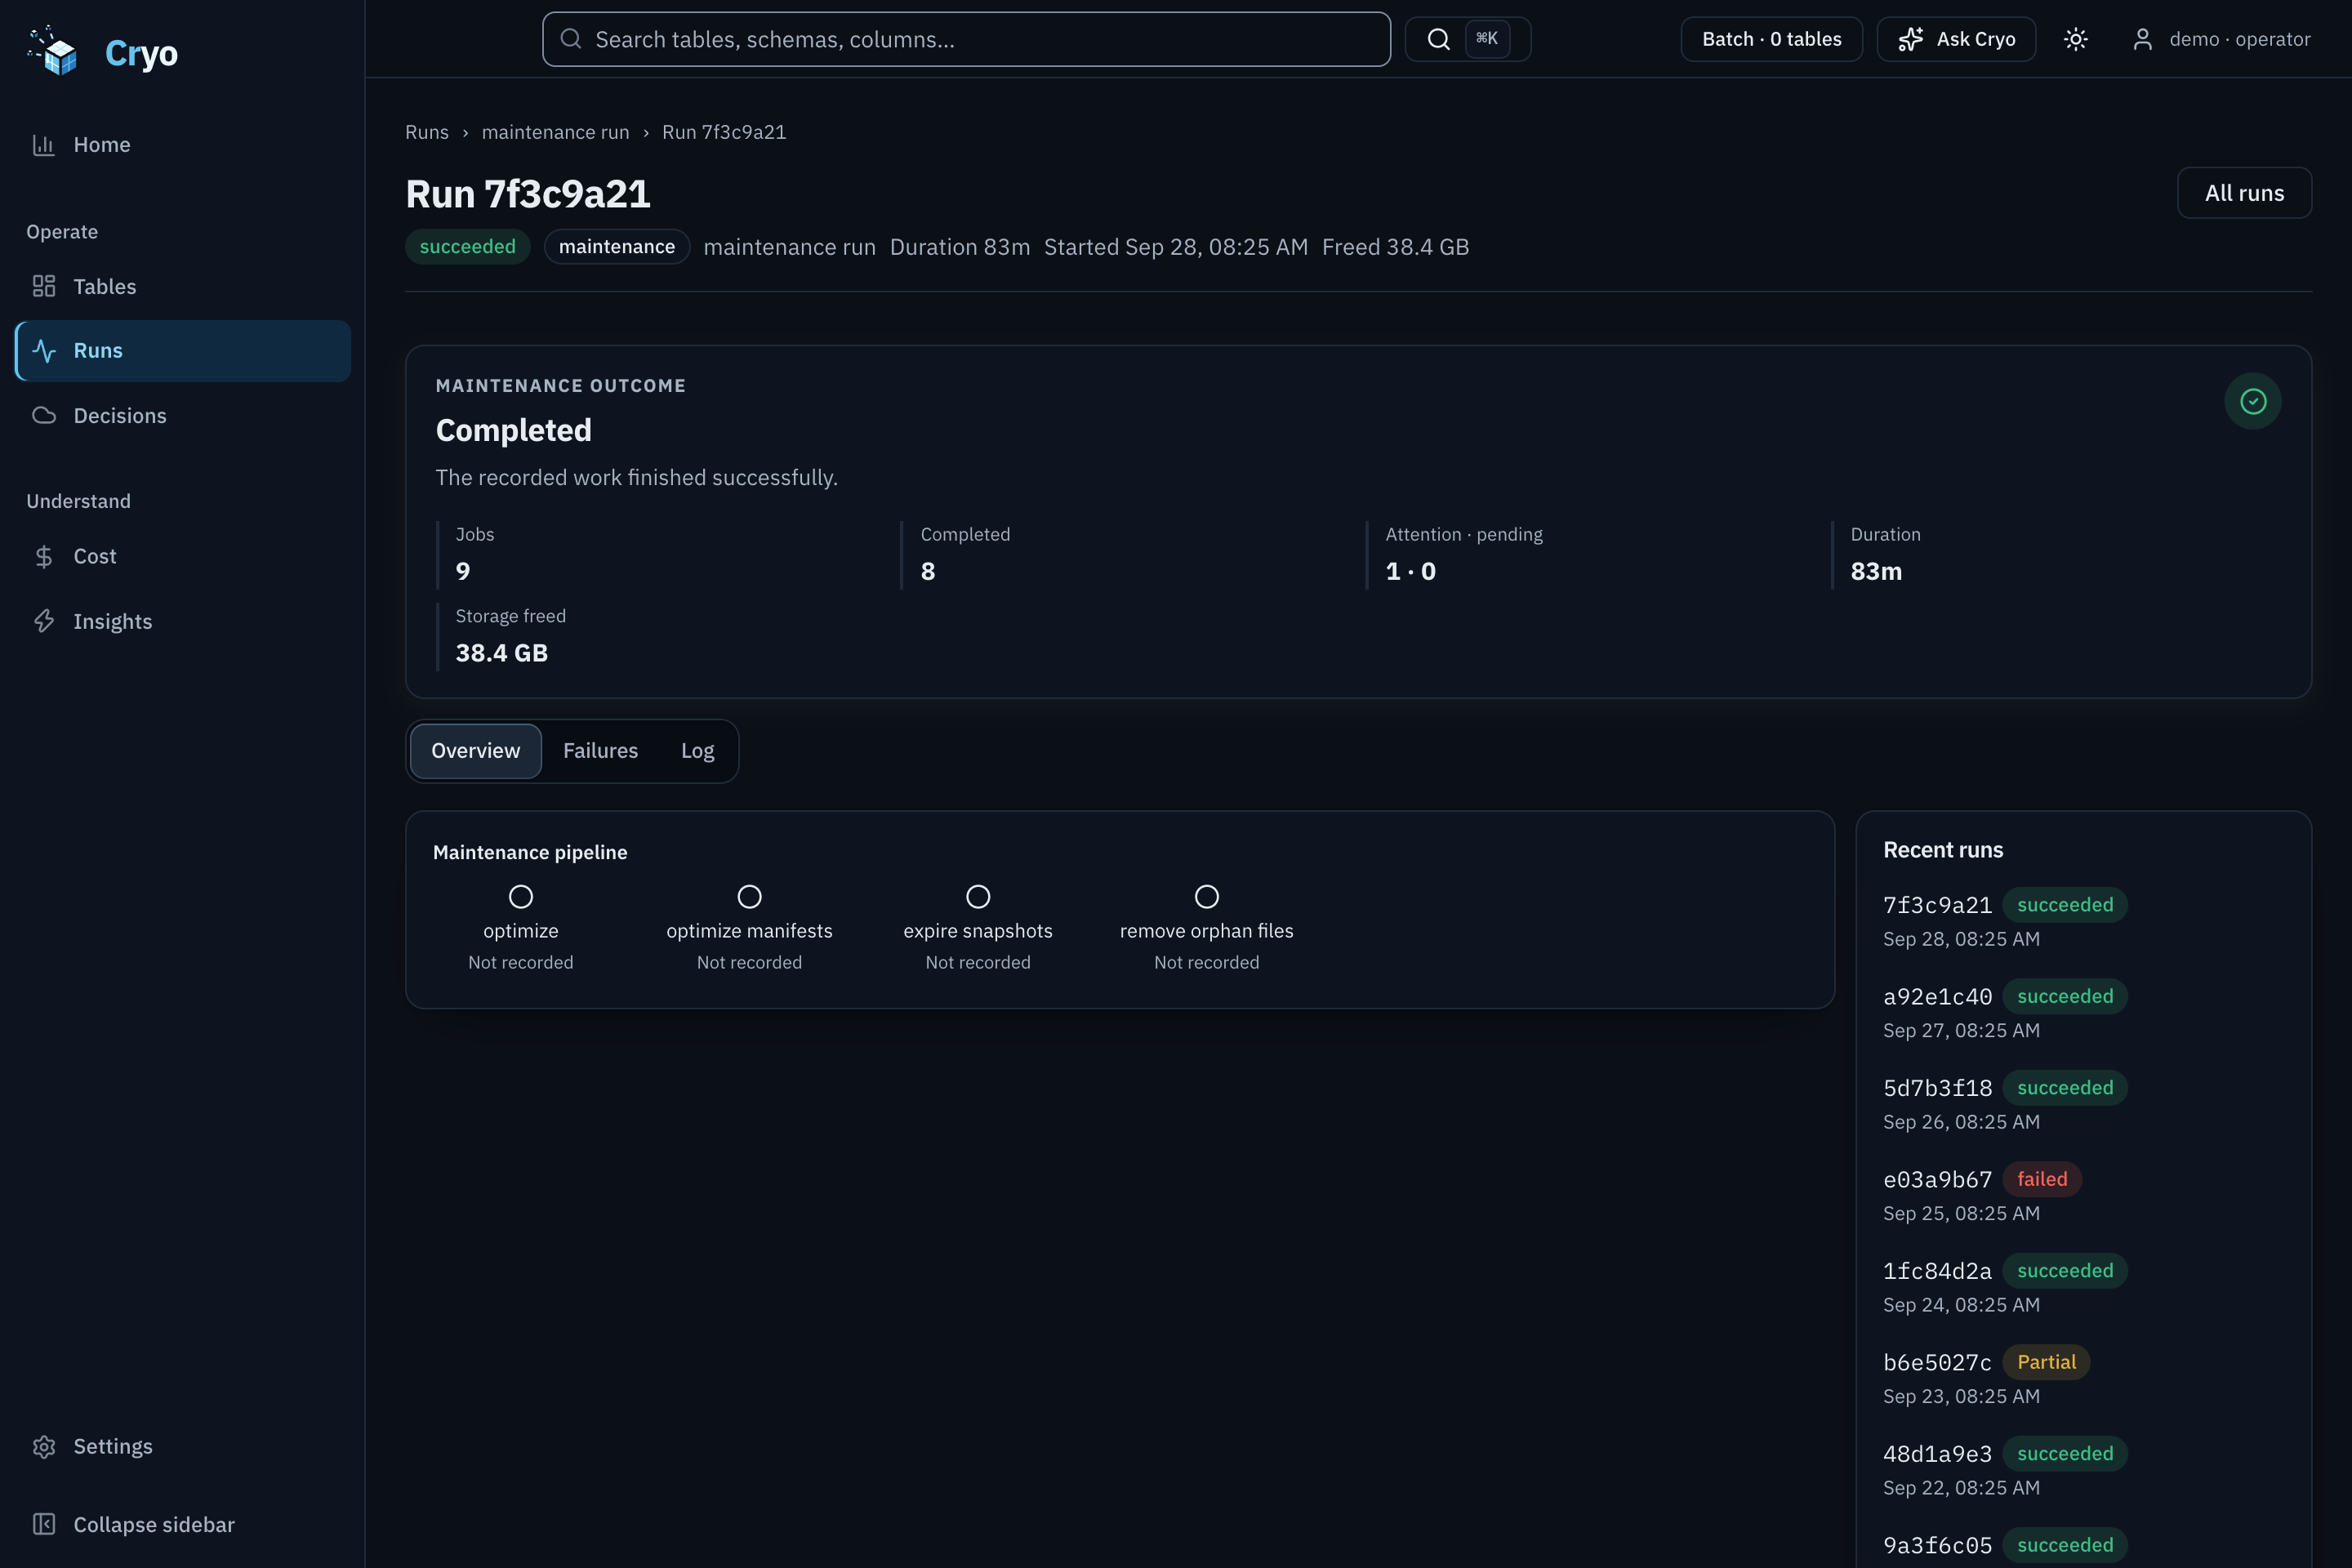Click the Tables grid icon in sidebar

[x=43, y=287]
